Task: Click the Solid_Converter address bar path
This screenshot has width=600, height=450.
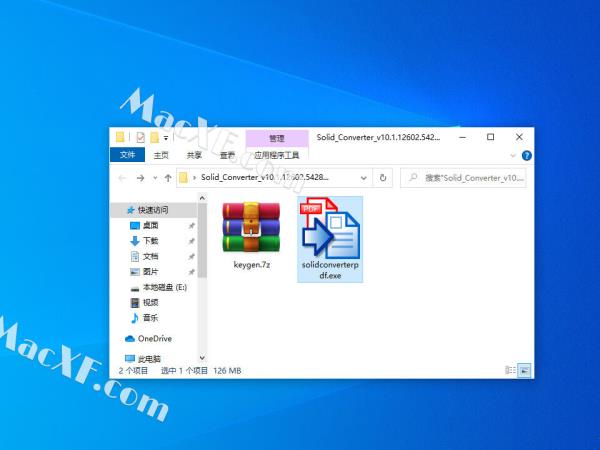Action: pos(264,177)
